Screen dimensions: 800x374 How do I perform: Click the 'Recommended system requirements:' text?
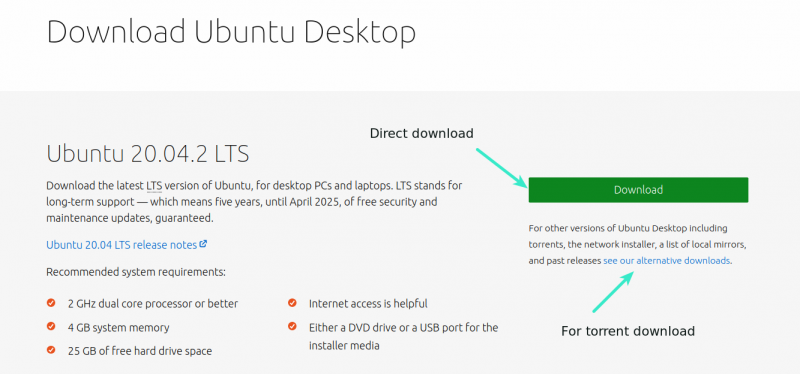click(136, 272)
